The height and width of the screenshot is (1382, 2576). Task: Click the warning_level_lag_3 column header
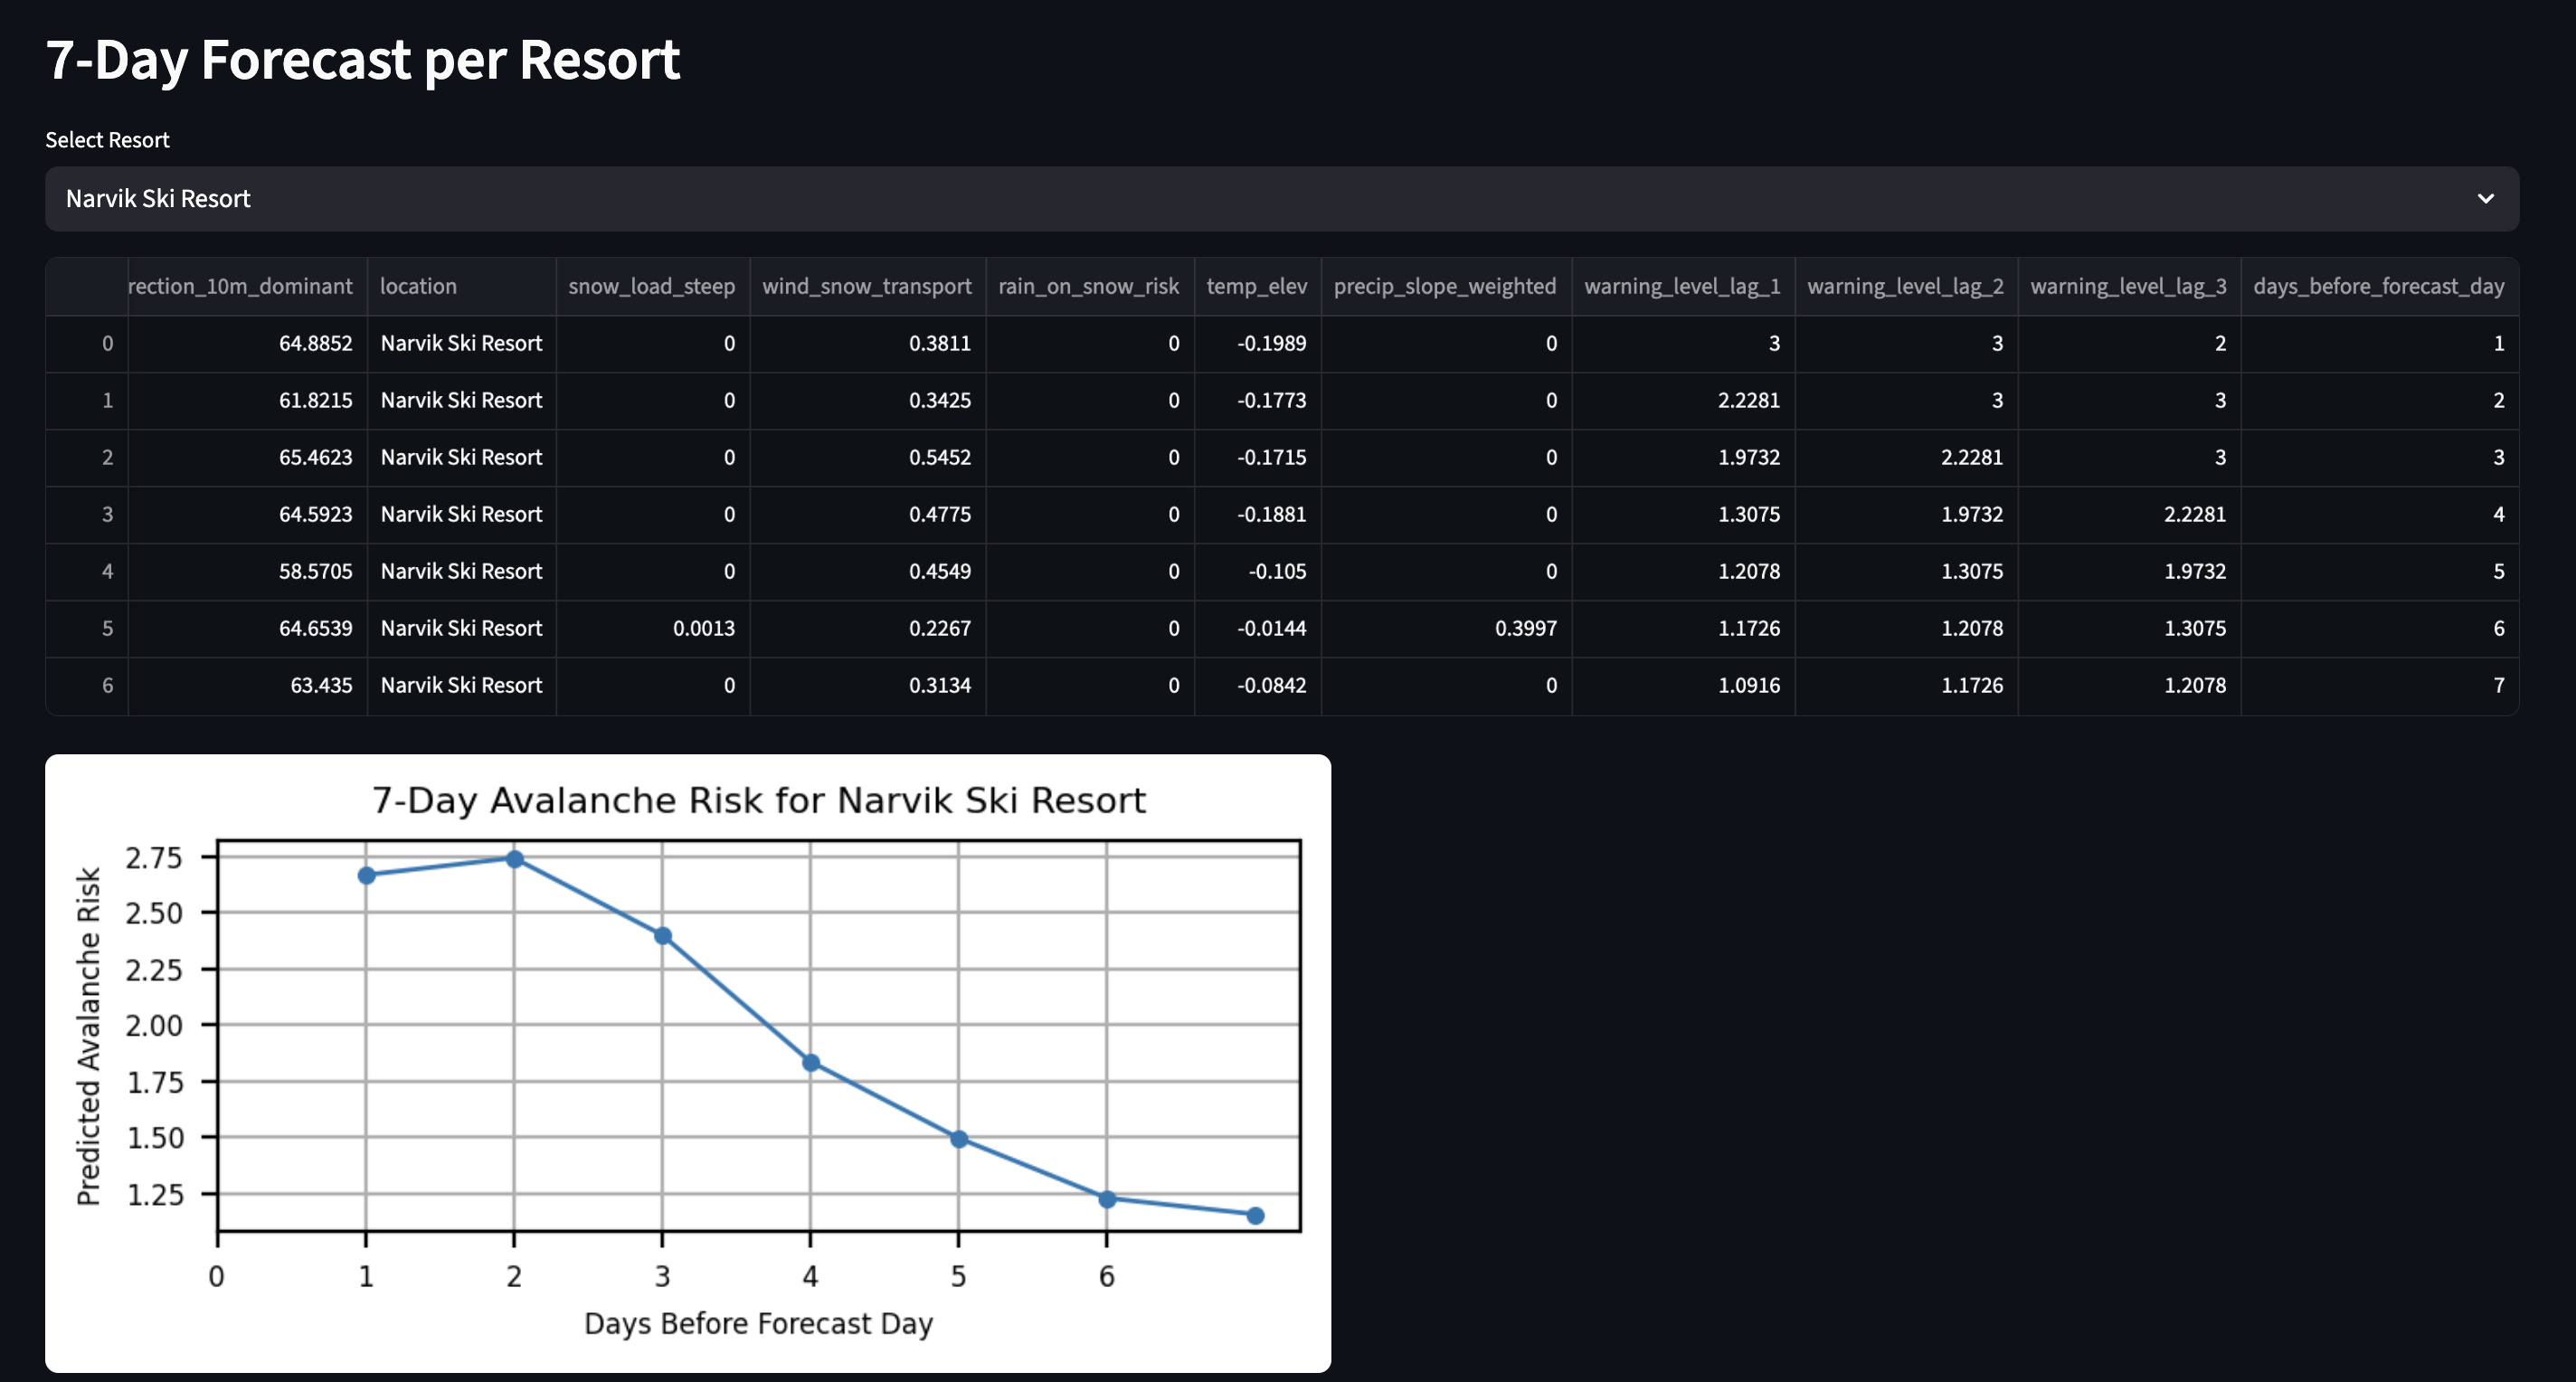coord(2128,287)
